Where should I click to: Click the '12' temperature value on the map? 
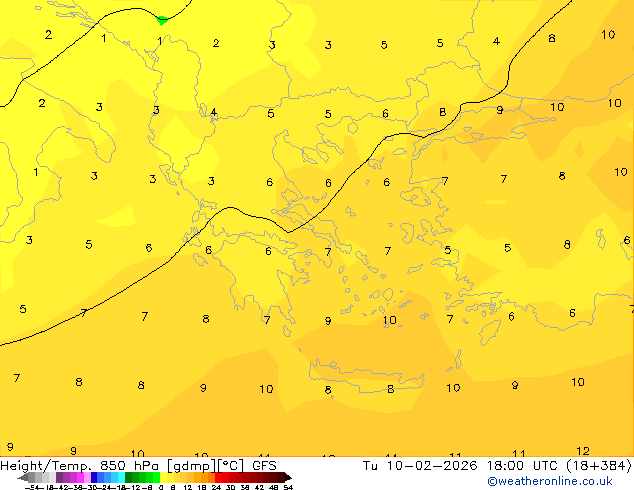click(583, 451)
